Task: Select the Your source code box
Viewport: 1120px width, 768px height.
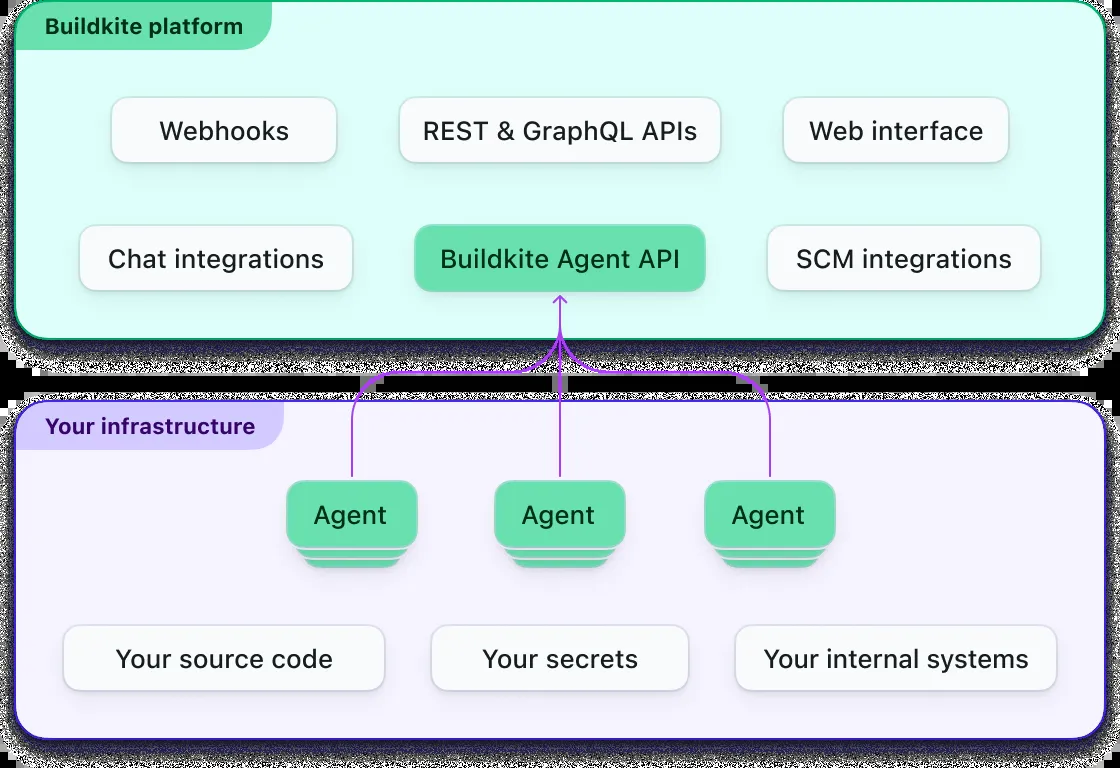Action: (x=224, y=658)
